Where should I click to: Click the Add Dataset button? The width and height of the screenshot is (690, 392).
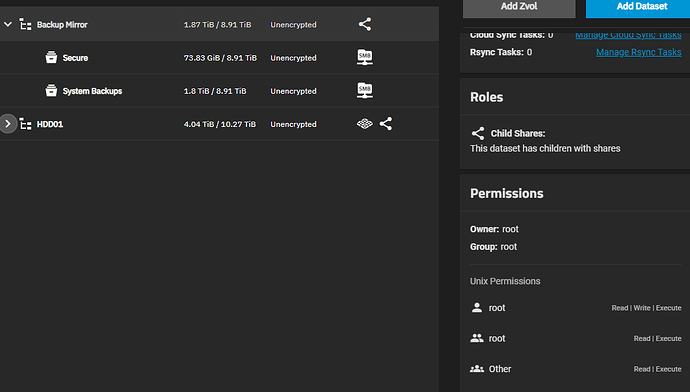coord(638,8)
